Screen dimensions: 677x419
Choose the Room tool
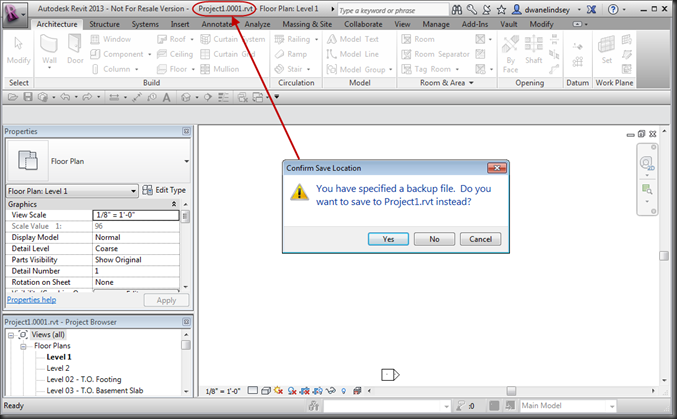(x=418, y=39)
